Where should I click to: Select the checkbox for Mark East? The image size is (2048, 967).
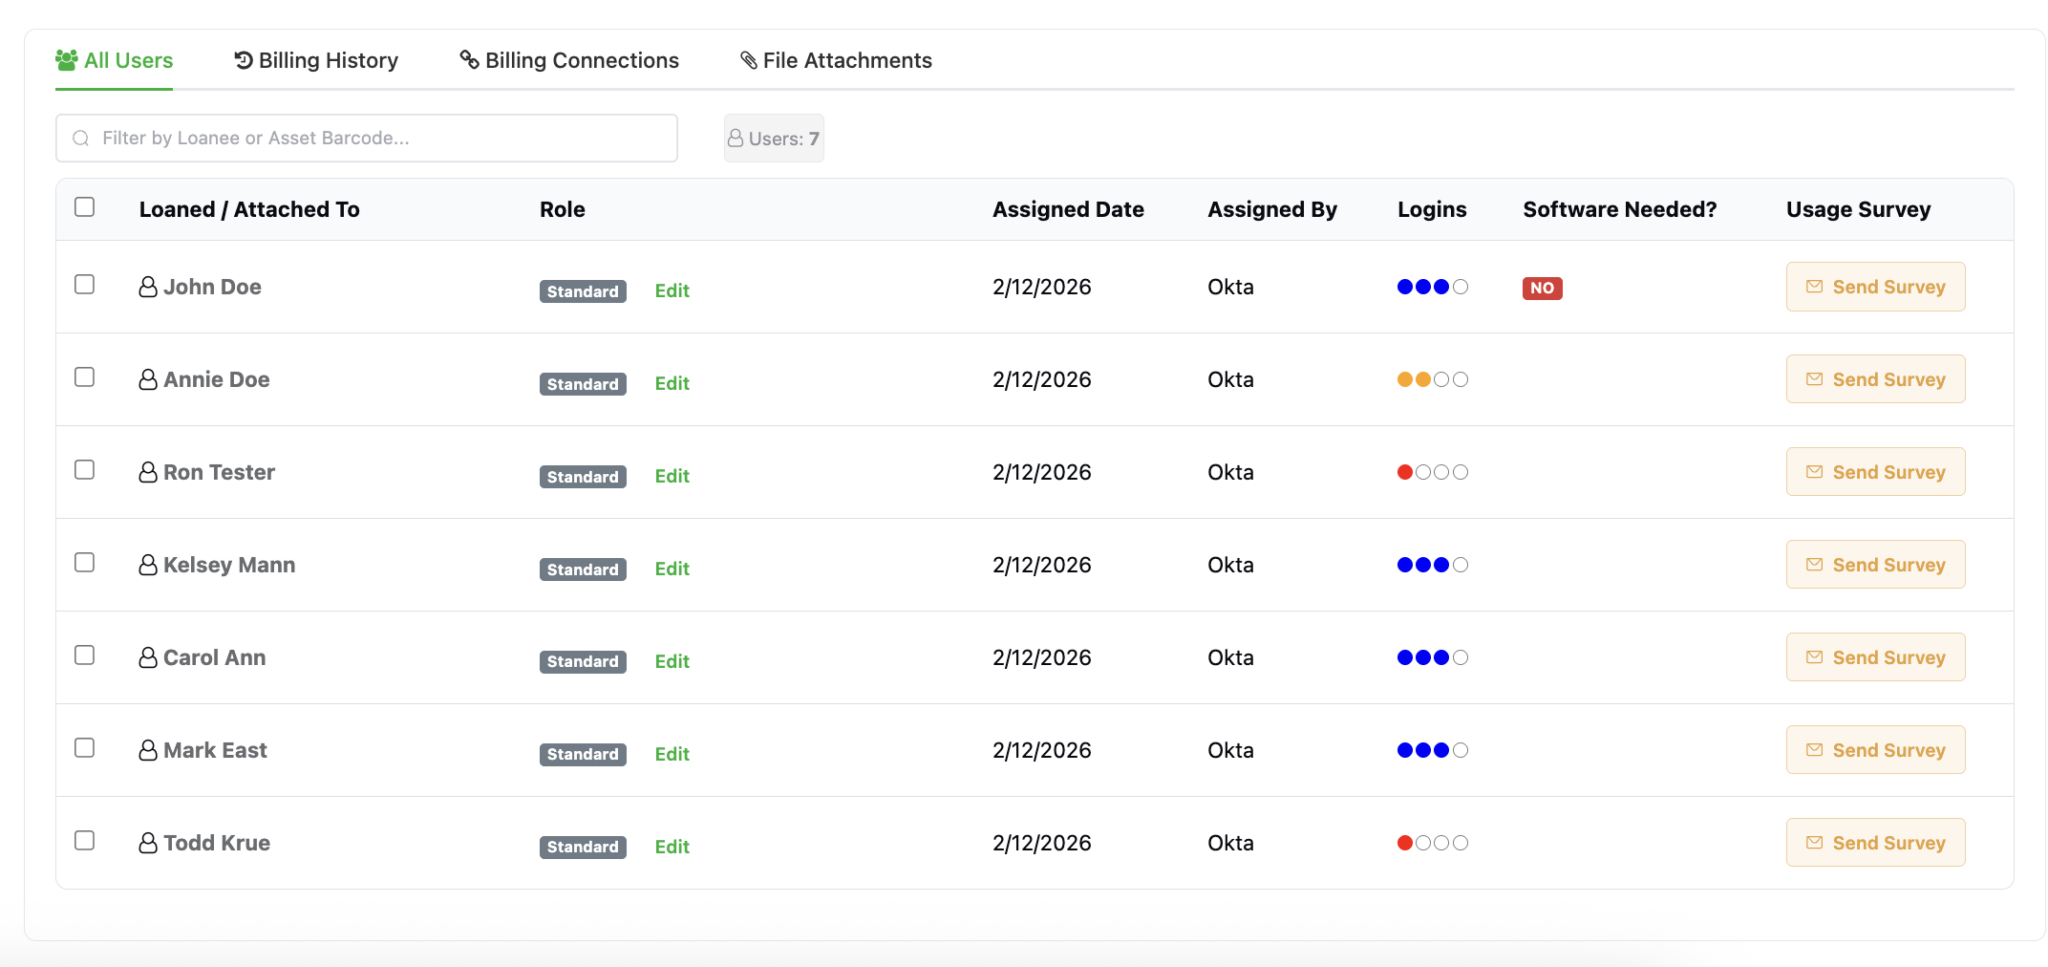click(x=85, y=748)
